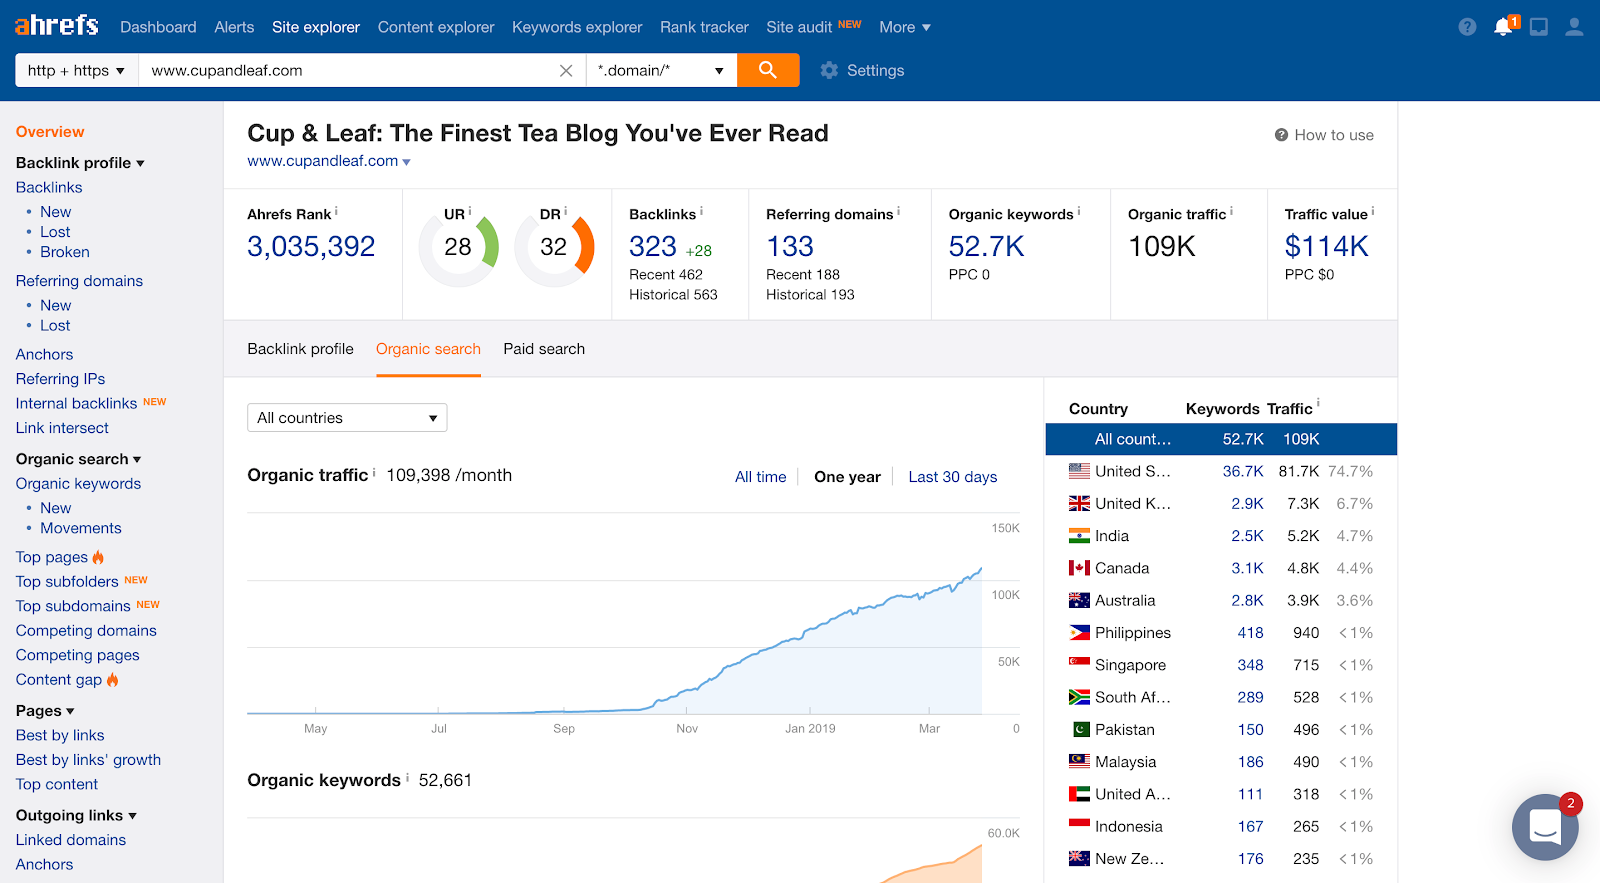Click the India flag icon

[x=1079, y=536]
